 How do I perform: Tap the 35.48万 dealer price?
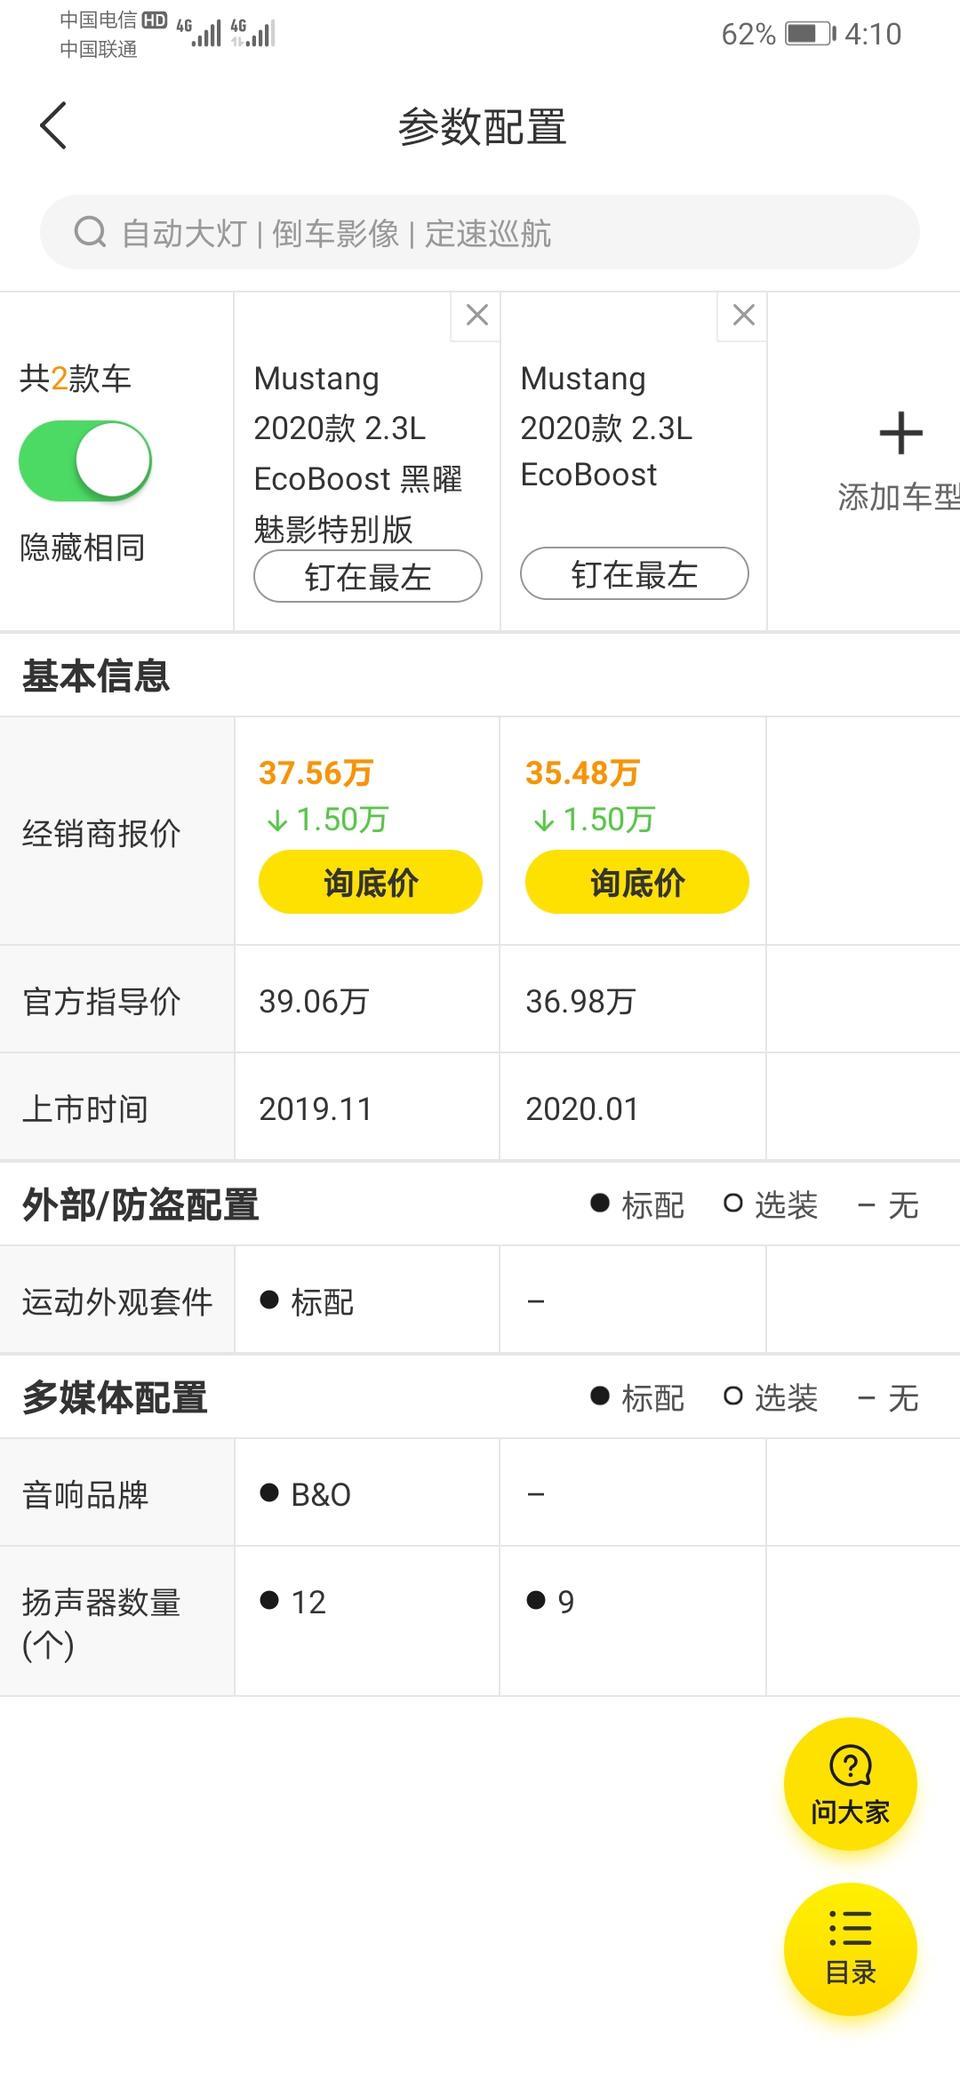point(582,773)
